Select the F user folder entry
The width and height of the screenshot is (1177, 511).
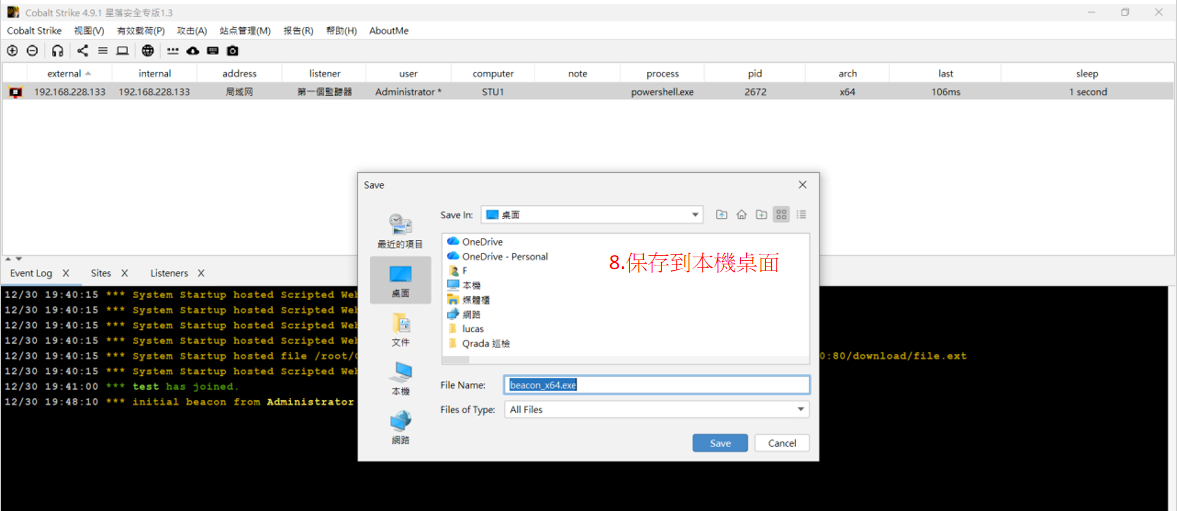[457, 270]
